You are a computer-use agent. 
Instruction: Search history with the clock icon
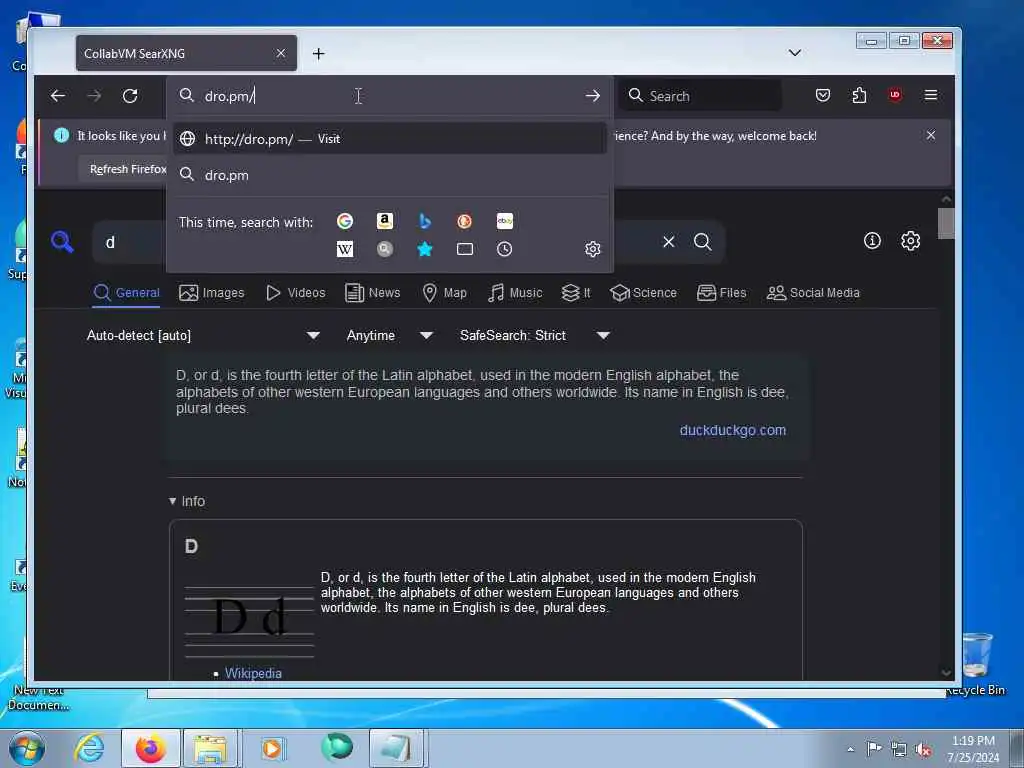pos(504,249)
